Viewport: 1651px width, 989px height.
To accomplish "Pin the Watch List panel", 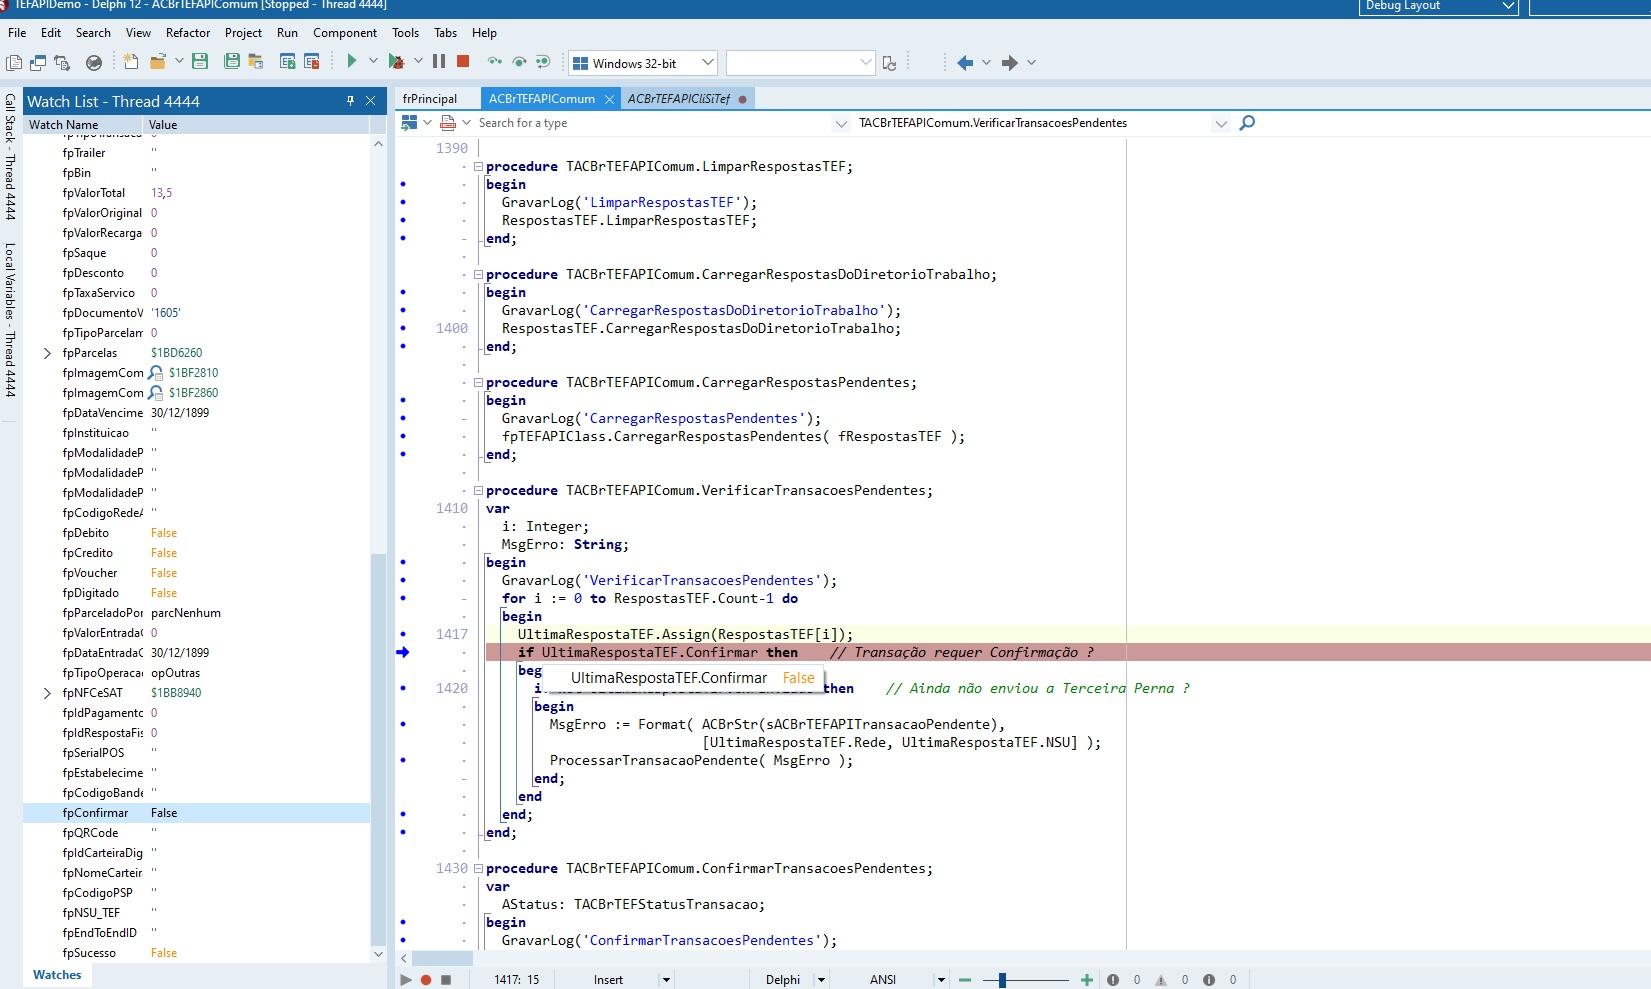I will pyautogui.click(x=350, y=101).
